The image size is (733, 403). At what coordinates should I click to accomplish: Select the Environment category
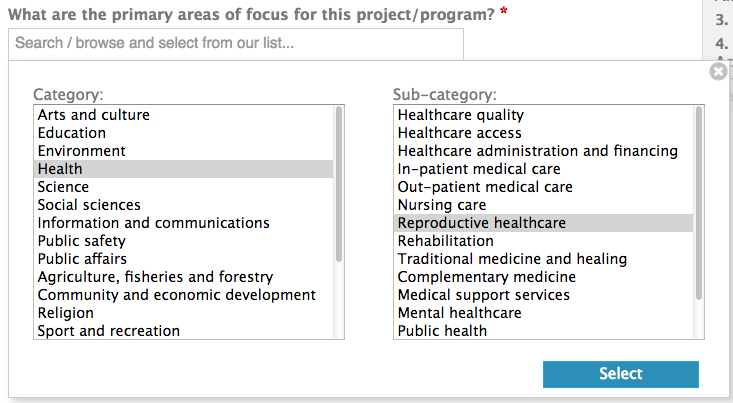(x=82, y=151)
